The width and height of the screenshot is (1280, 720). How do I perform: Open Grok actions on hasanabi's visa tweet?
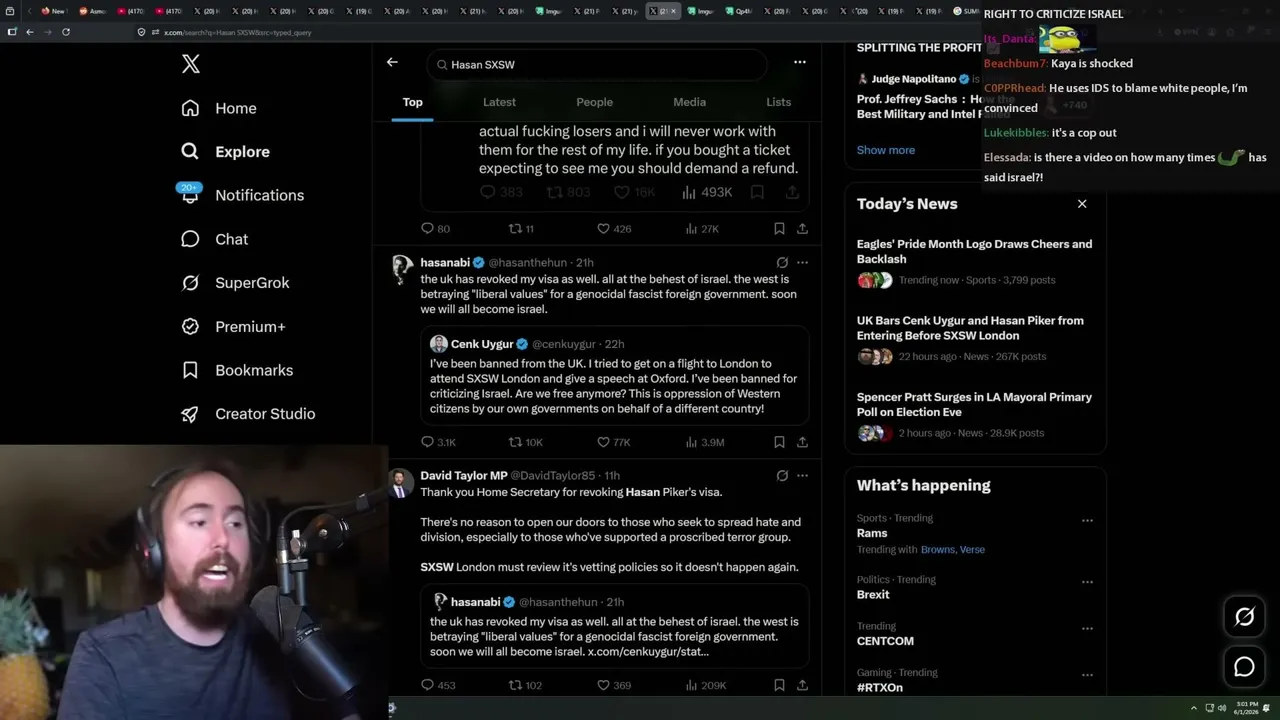[782, 263]
